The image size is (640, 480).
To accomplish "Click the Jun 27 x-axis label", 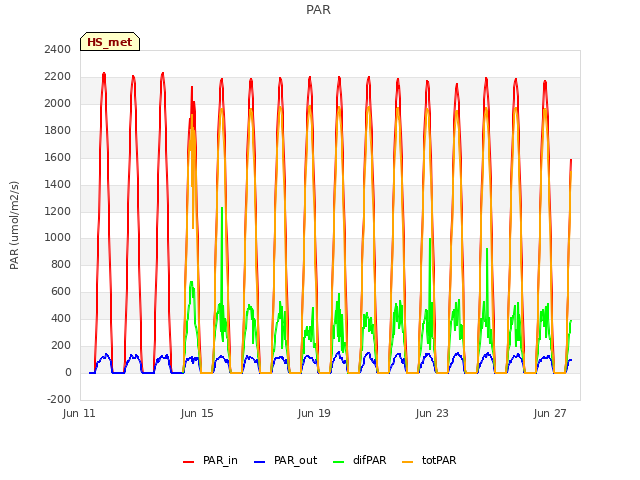I will tap(550, 413).
